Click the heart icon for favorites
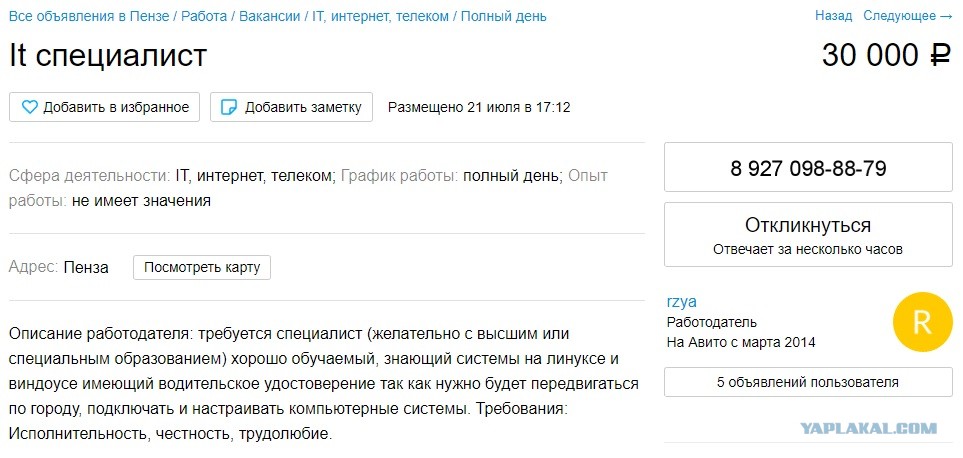963x458 pixels. pos(29,107)
